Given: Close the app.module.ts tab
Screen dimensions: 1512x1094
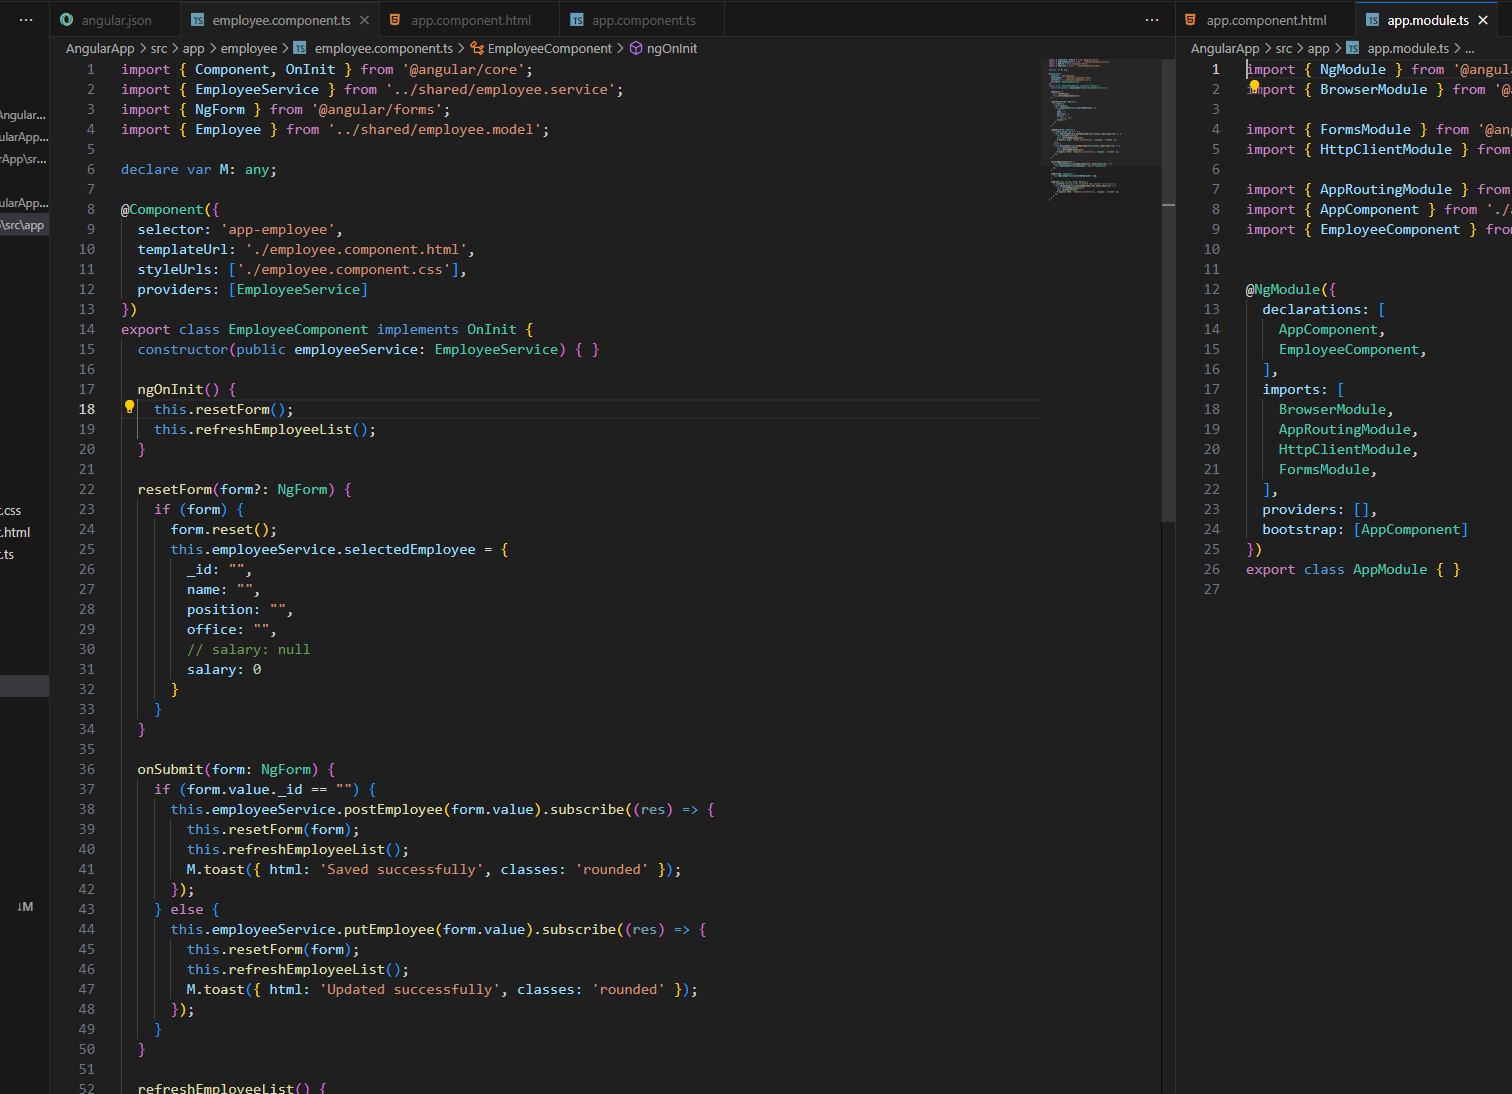Looking at the screenshot, I should point(1483,20).
